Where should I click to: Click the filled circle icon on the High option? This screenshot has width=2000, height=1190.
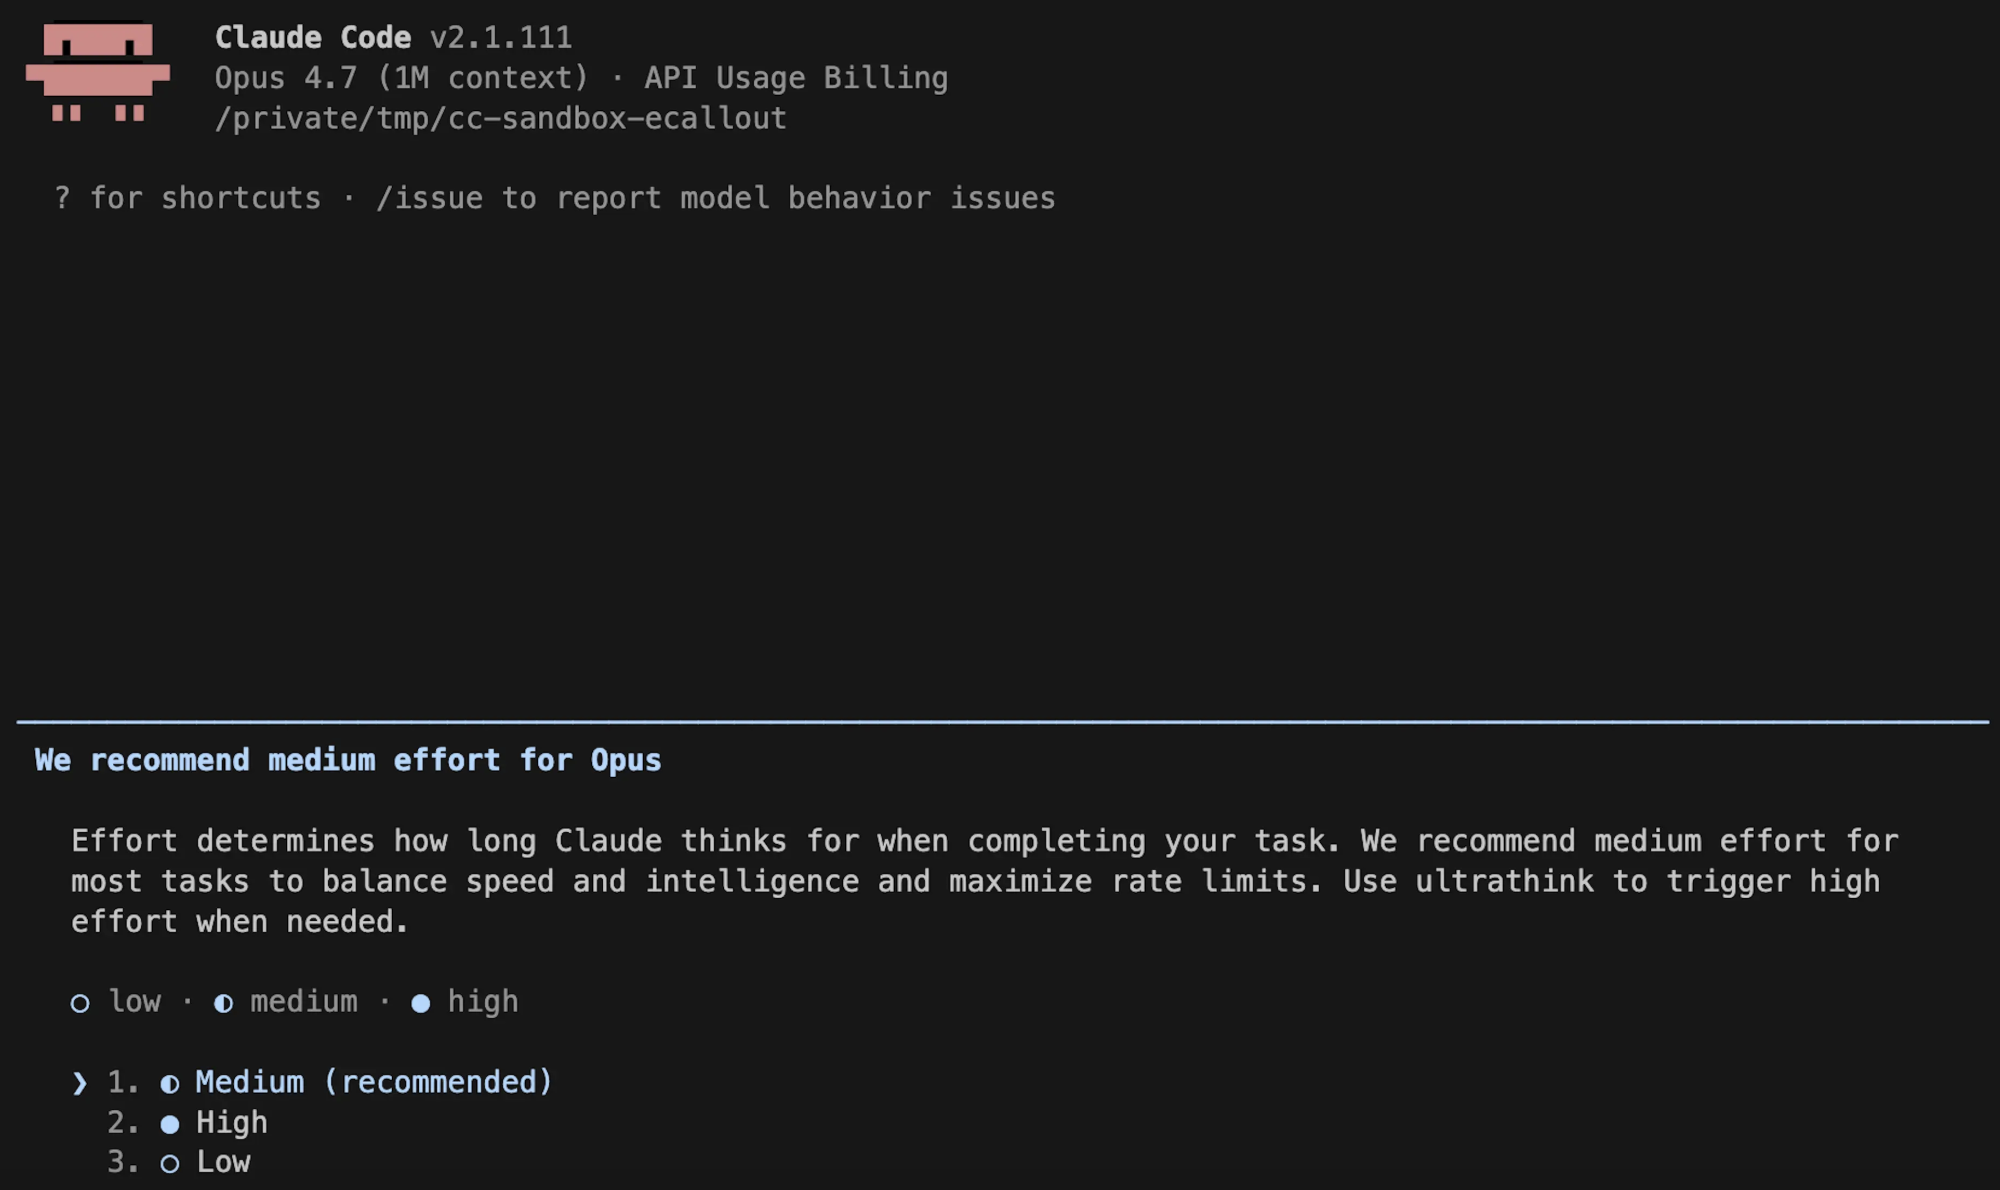(170, 1124)
